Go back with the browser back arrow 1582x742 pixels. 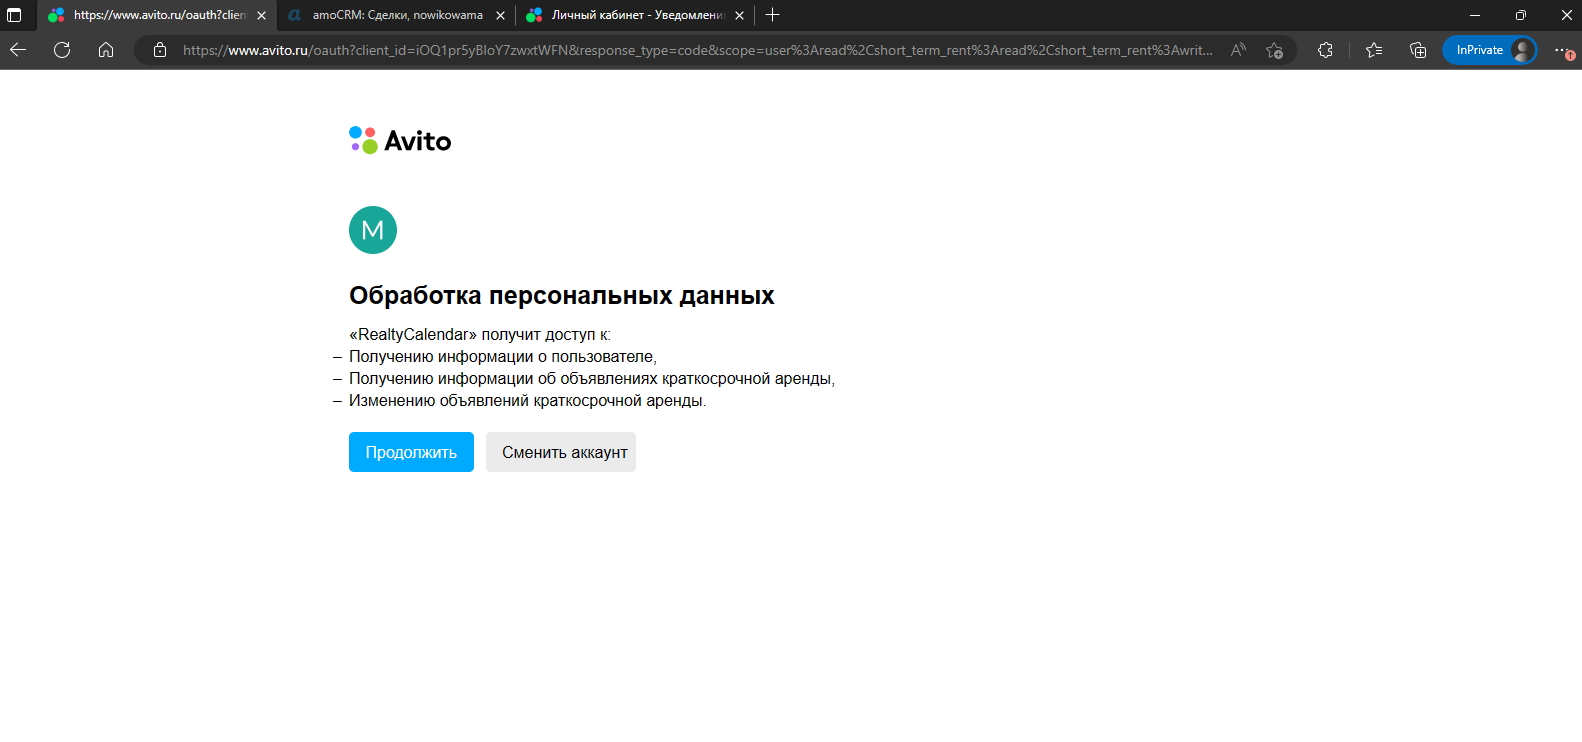(18, 50)
